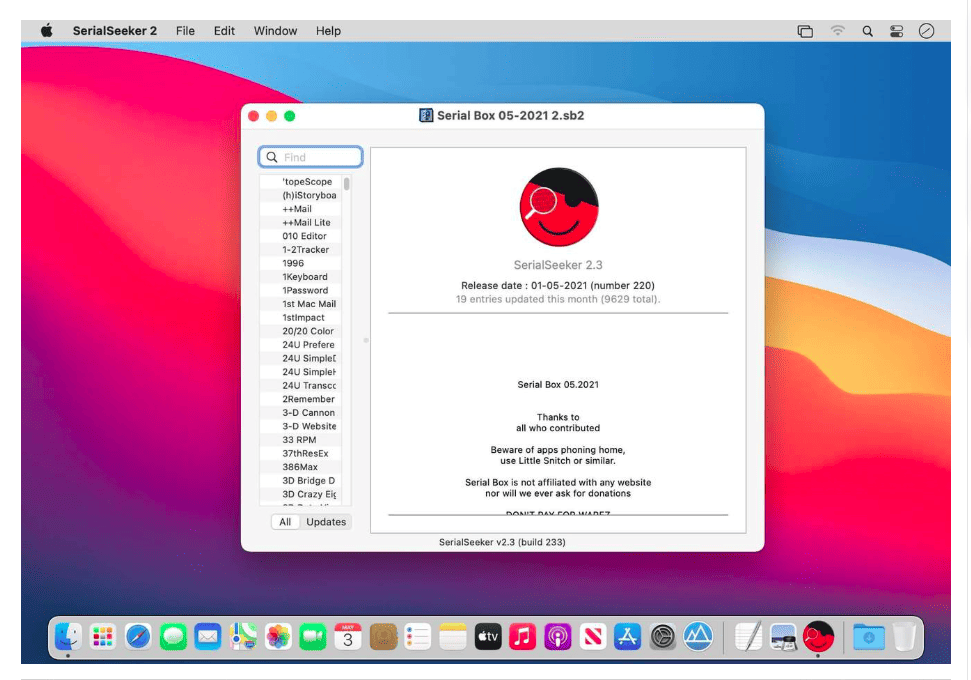Click the app list scrollbar thumb
The width and height of the screenshot is (971, 680).
point(347,183)
